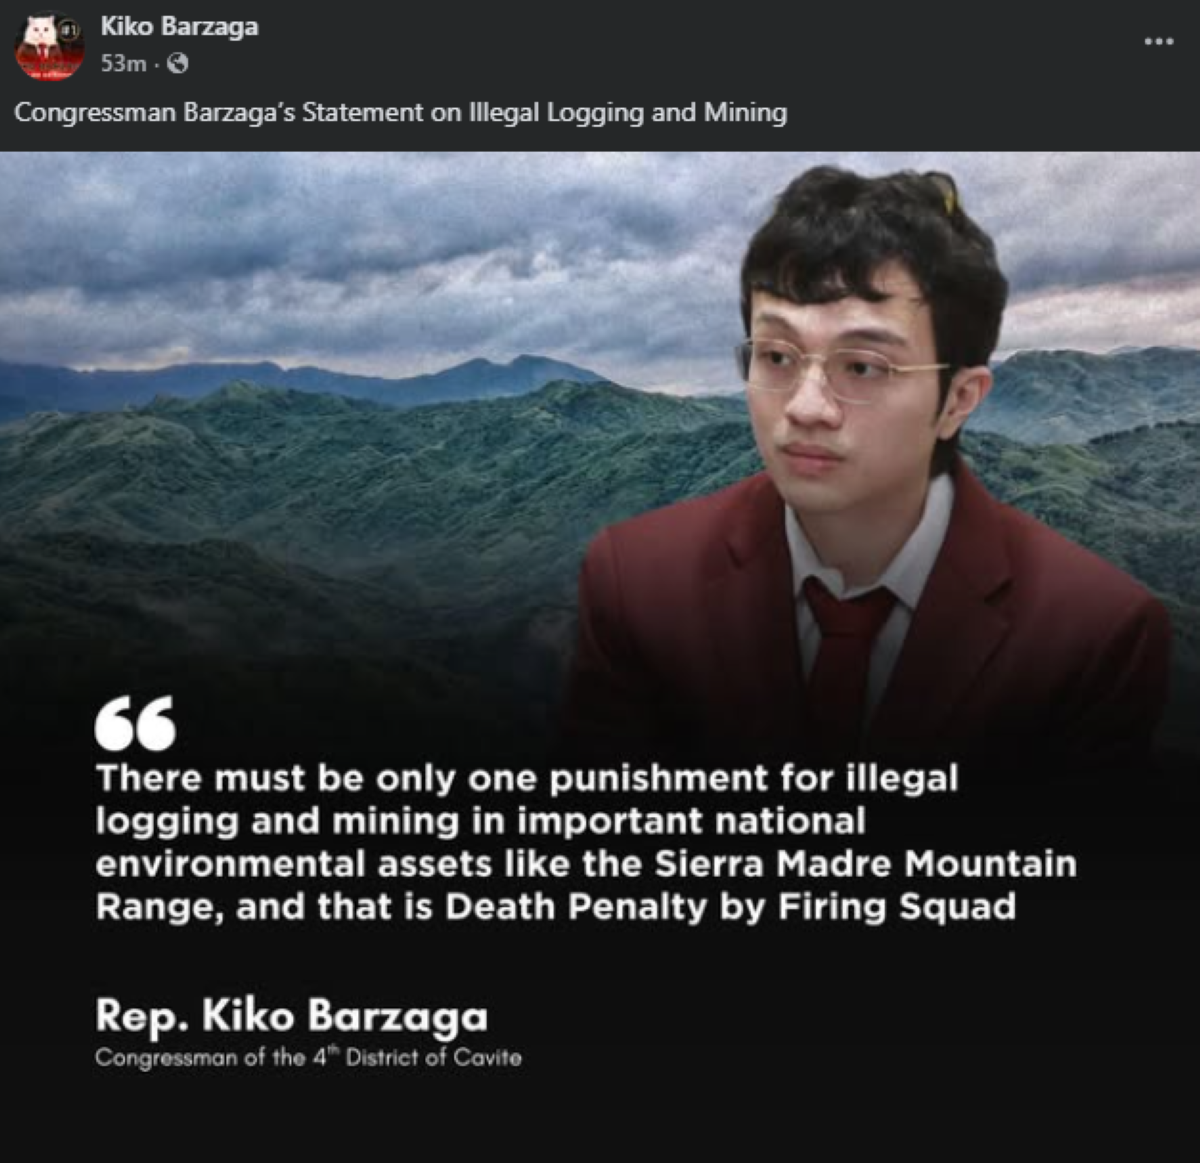
Task: Click the quote text beginning 'There must be'
Action: 586,842
